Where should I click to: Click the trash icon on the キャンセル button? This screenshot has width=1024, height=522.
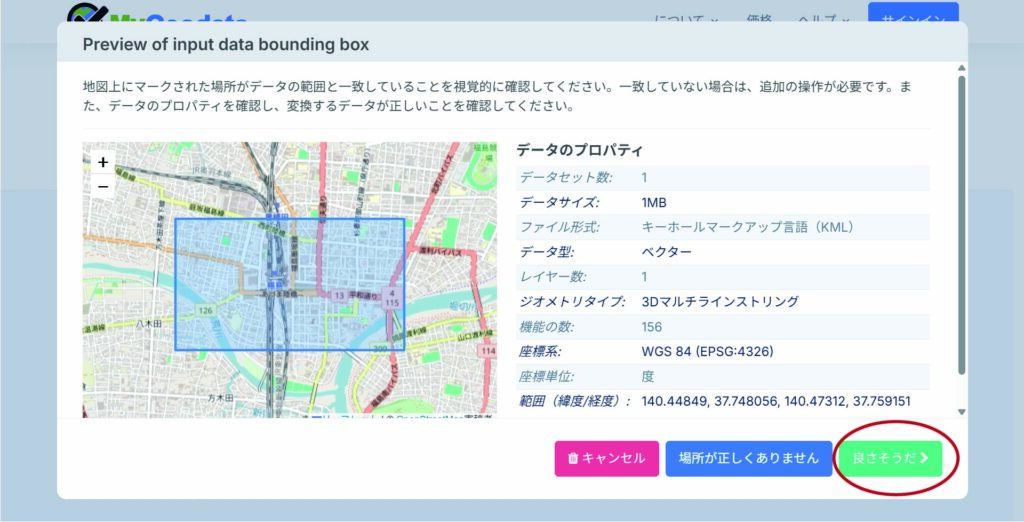[573, 458]
